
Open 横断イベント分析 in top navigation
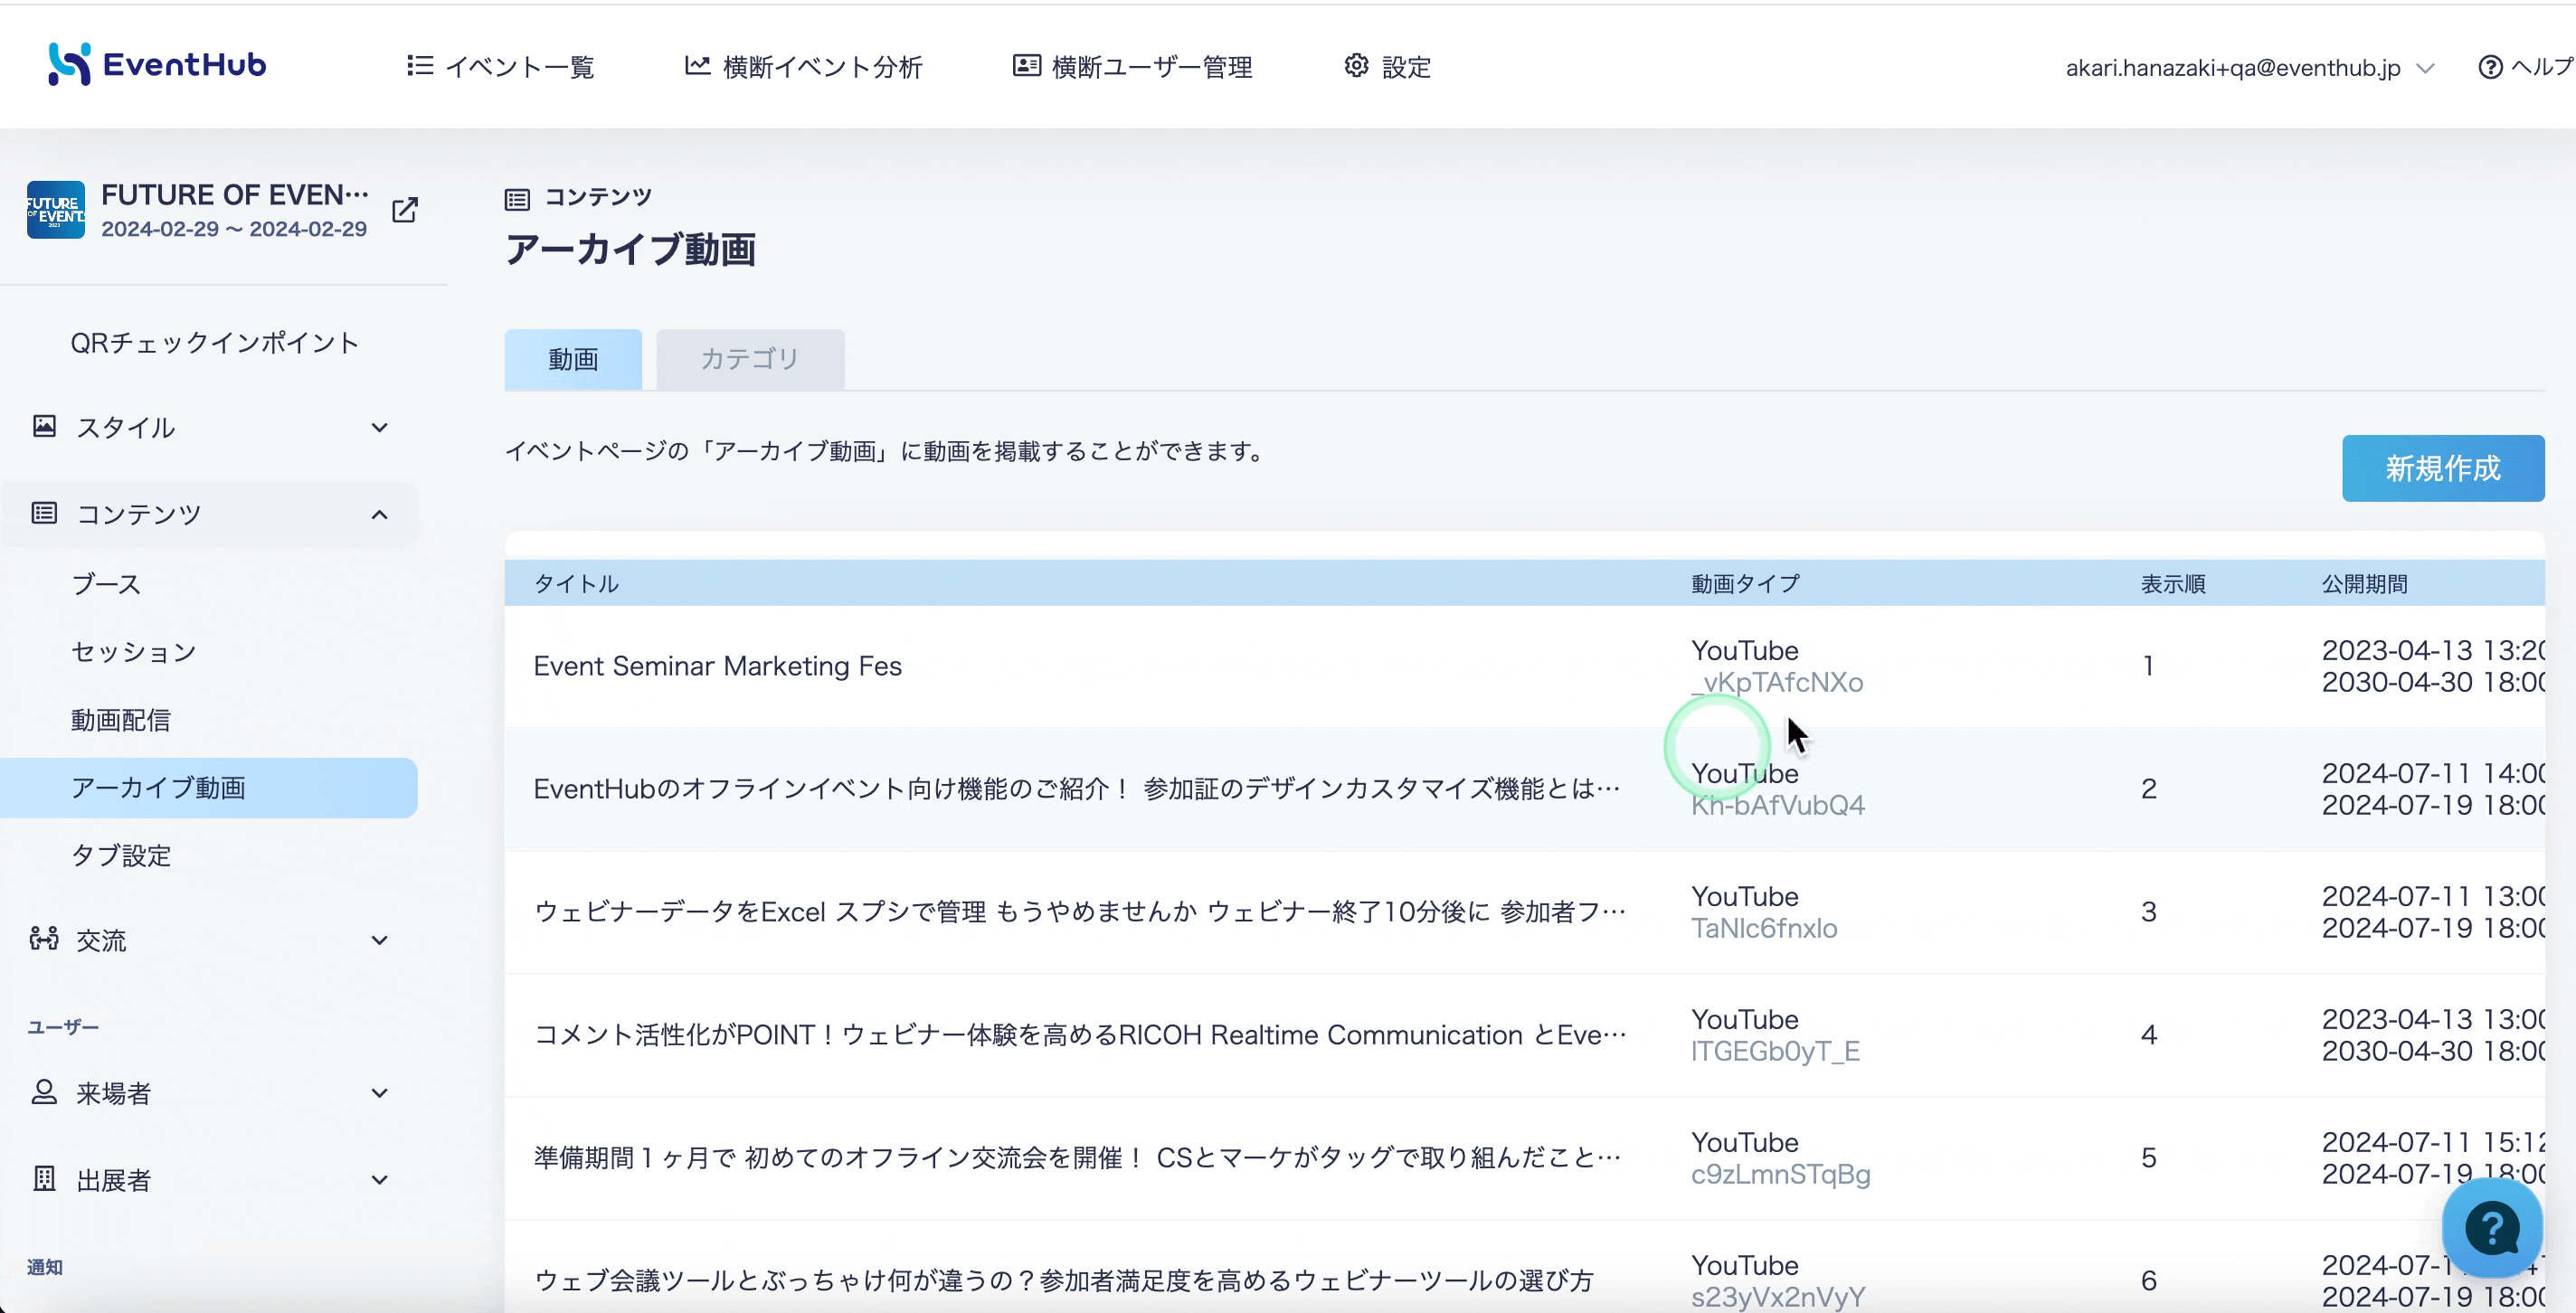[803, 67]
